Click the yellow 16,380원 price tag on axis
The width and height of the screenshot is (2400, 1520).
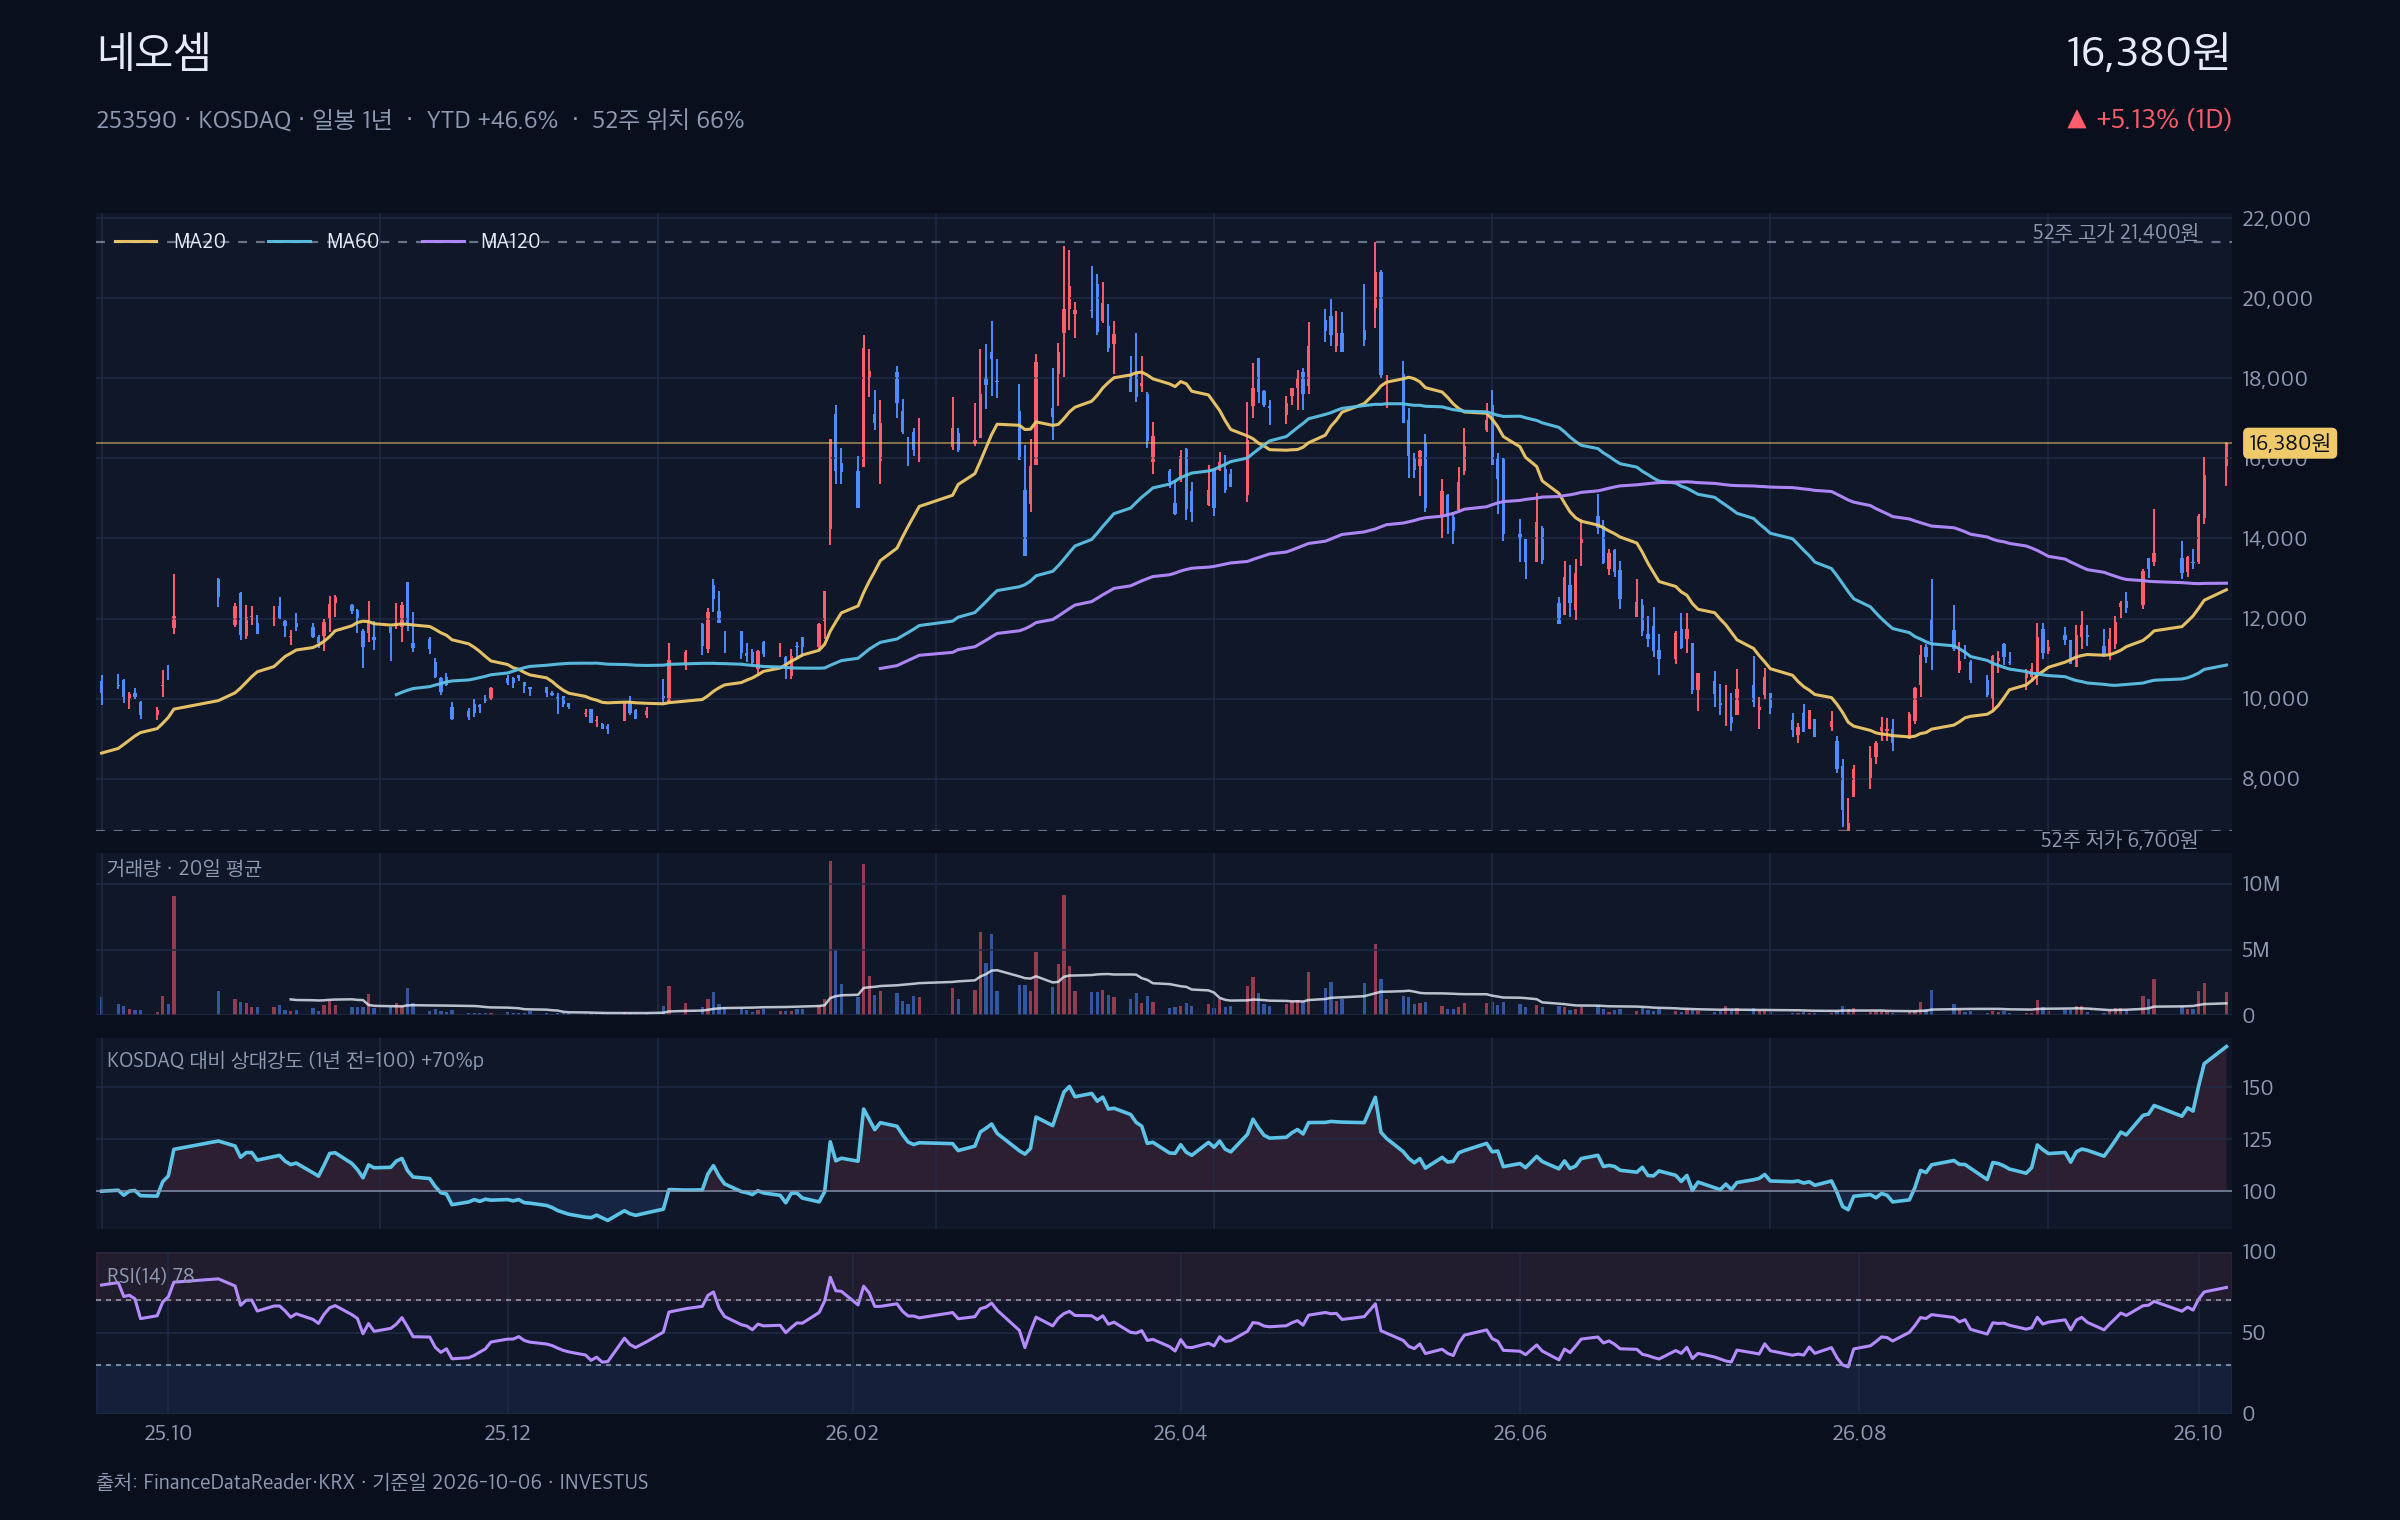(2290, 443)
